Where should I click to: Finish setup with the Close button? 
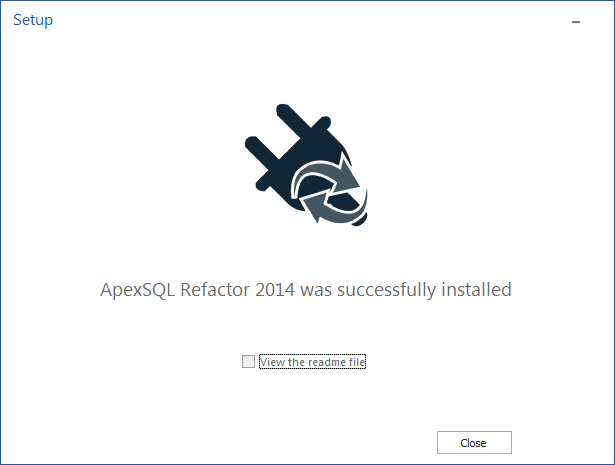click(474, 443)
